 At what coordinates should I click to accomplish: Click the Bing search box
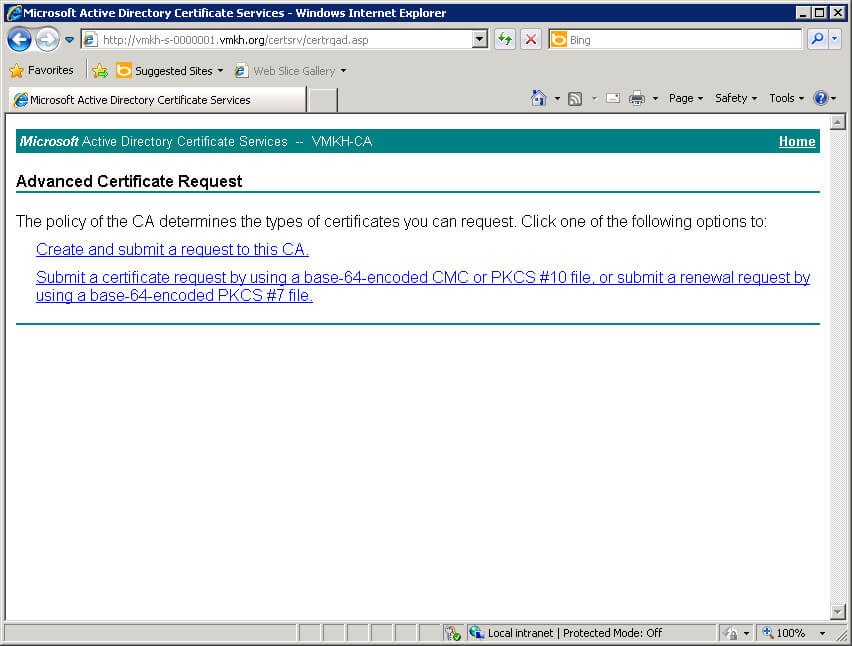(675, 40)
